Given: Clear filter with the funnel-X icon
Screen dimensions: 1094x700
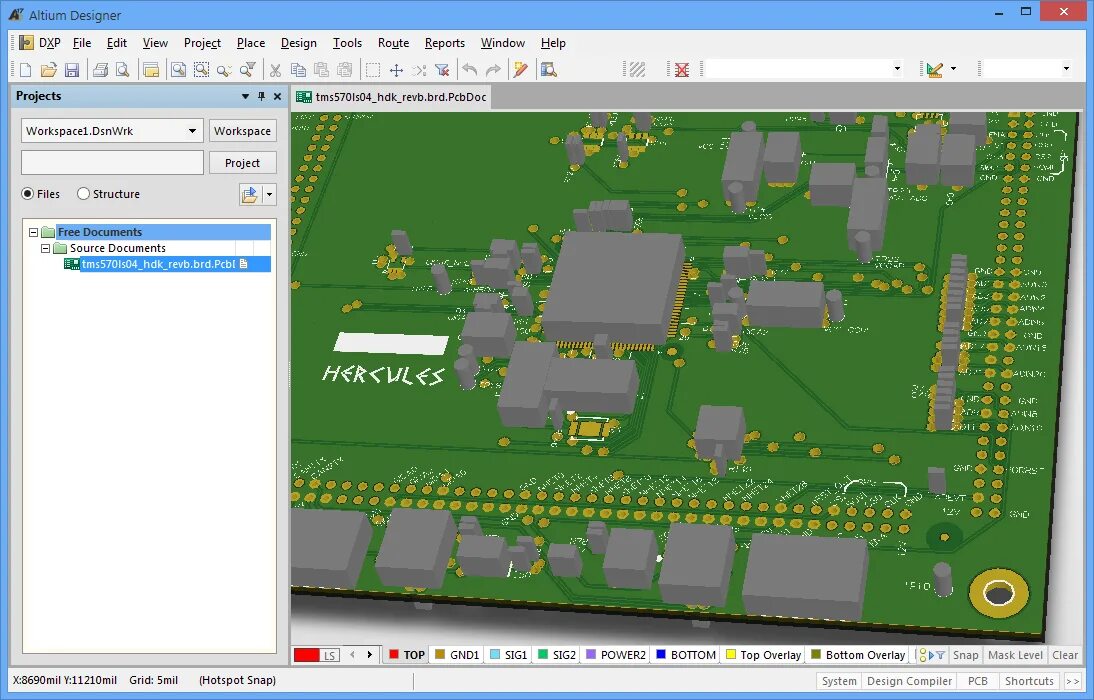Looking at the screenshot, I should [x=442, y=70].
